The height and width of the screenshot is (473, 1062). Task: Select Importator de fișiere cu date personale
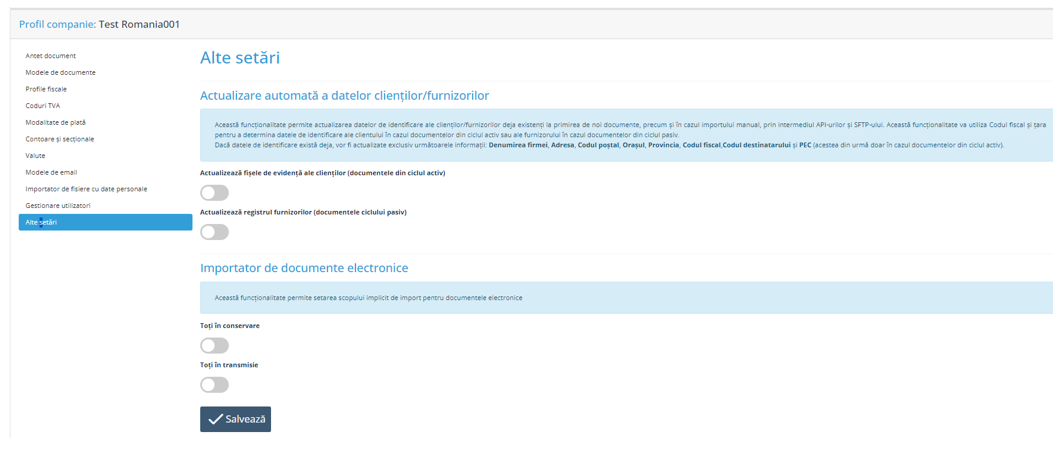click(x=86, y=189)
